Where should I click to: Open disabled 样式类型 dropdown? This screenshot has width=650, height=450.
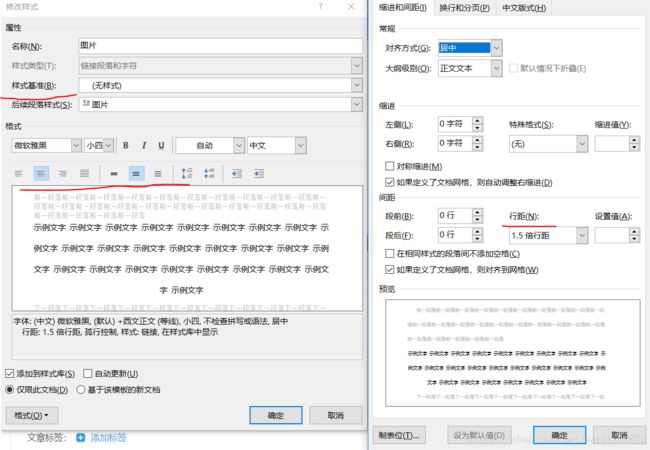357,65
